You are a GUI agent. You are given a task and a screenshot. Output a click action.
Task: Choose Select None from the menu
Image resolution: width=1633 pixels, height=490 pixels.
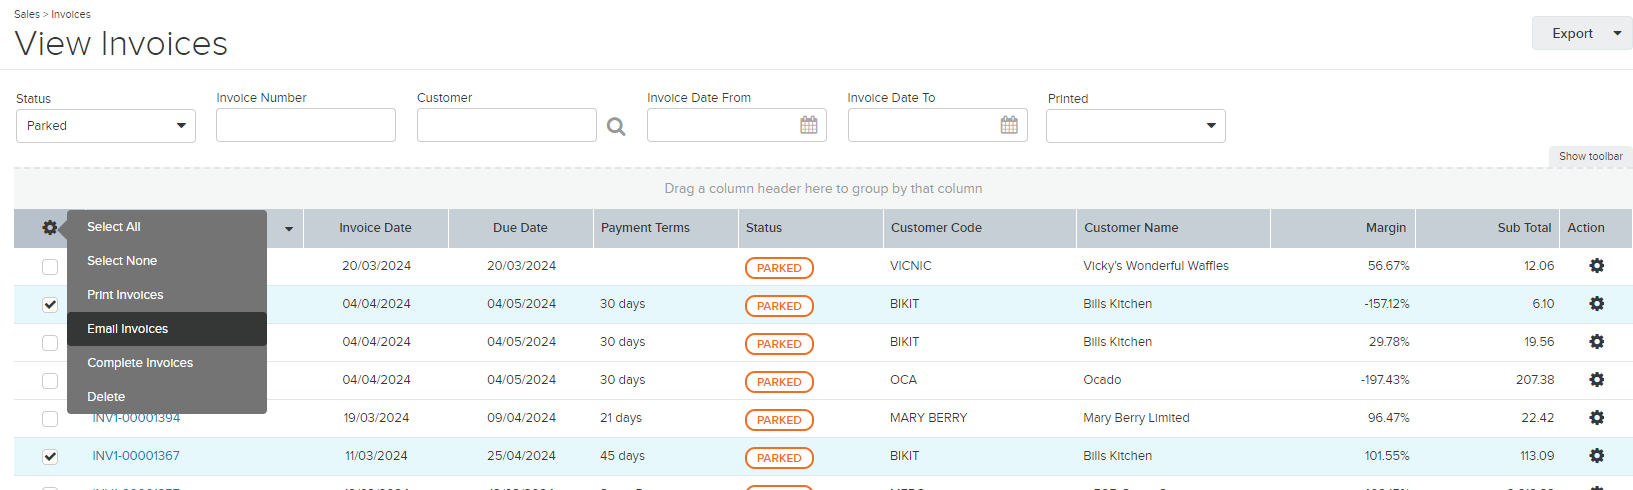click(167, 261)
